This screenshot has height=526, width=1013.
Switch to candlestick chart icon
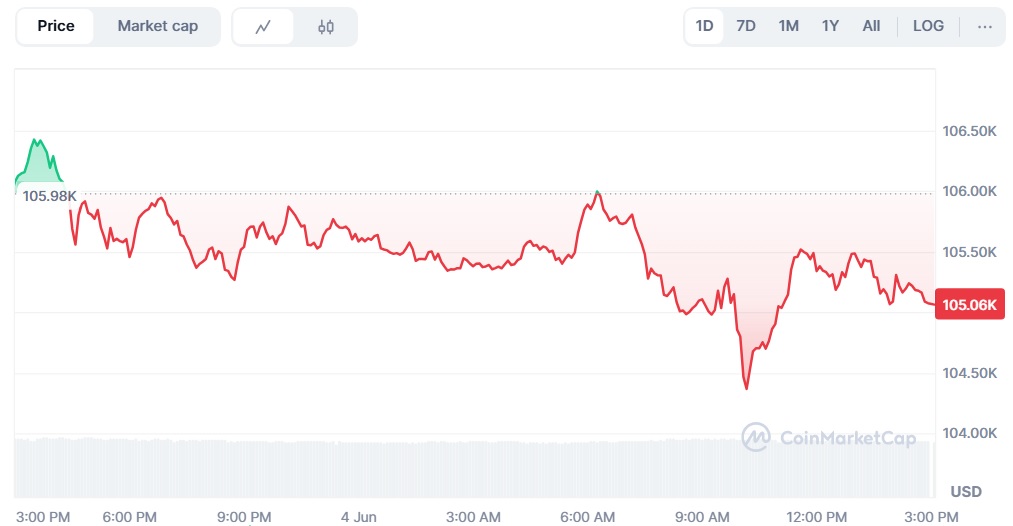coord(326,26)
